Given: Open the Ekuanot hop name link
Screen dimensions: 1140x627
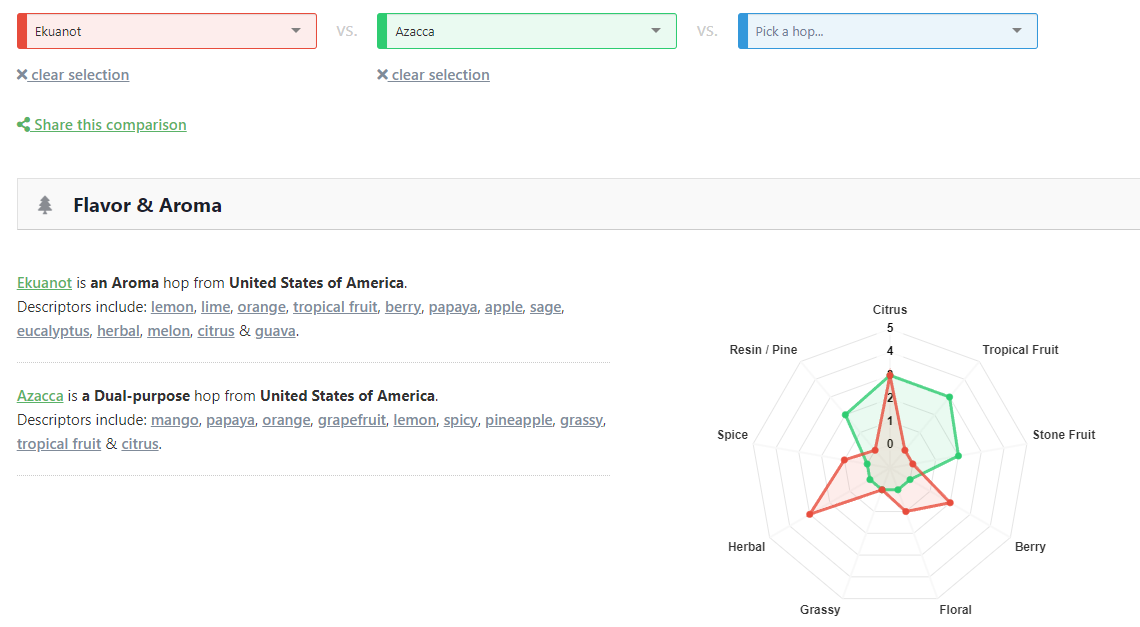Looking at the screenshot, I should click(x=44, y=283).
